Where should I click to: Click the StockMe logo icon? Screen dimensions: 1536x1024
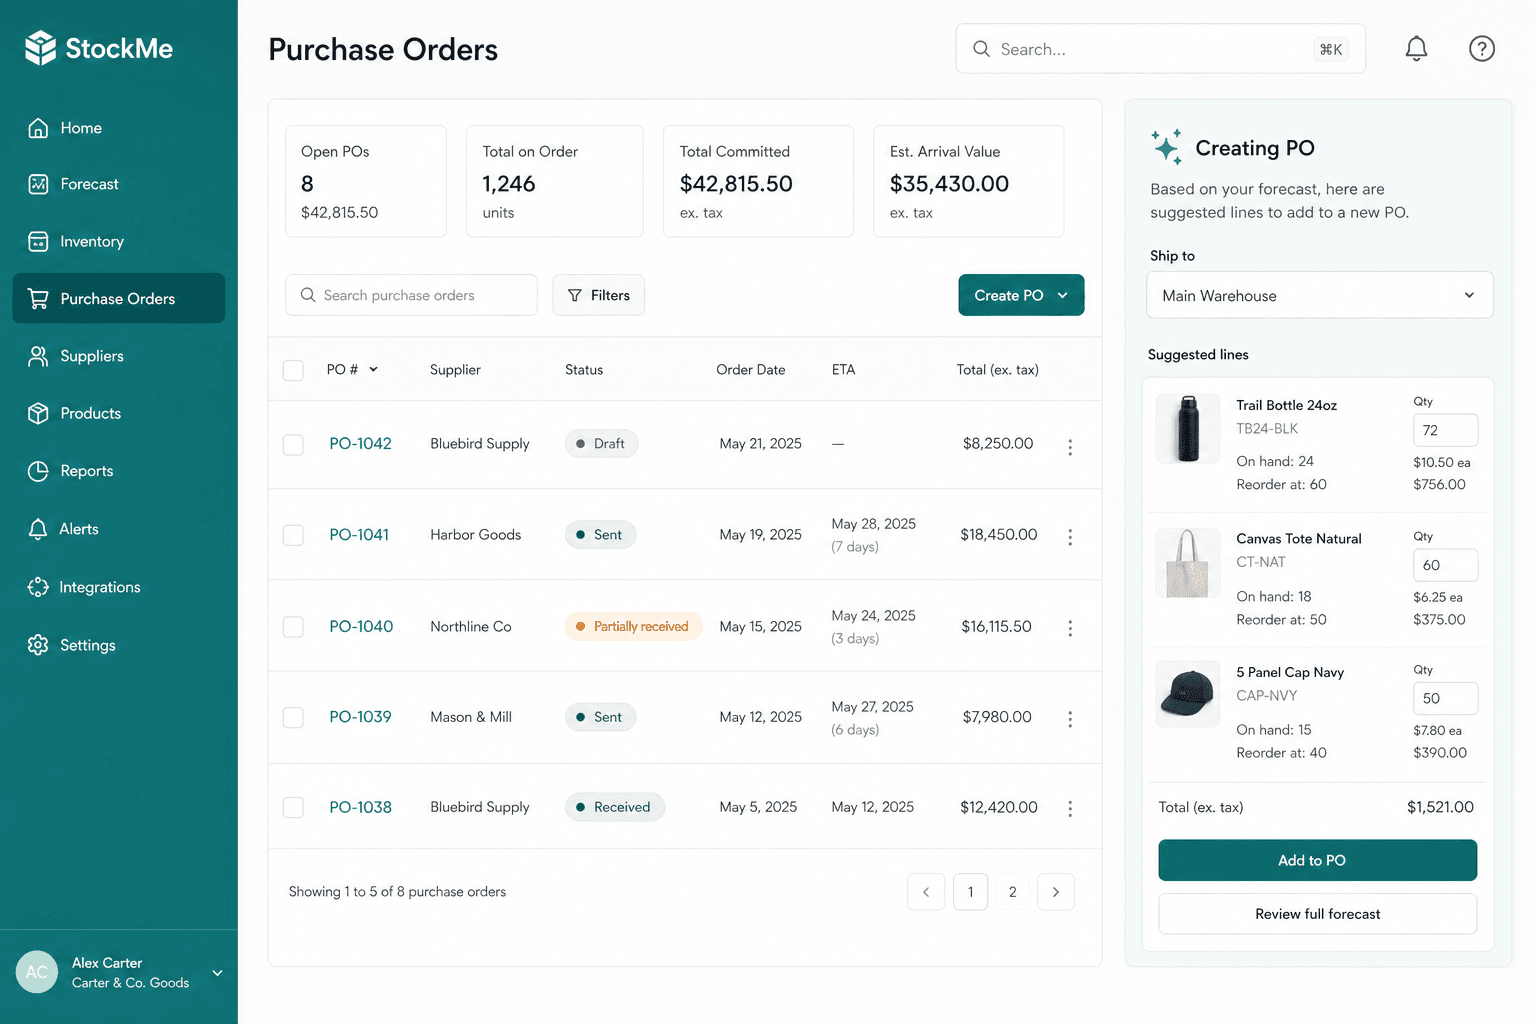(40, 48)
